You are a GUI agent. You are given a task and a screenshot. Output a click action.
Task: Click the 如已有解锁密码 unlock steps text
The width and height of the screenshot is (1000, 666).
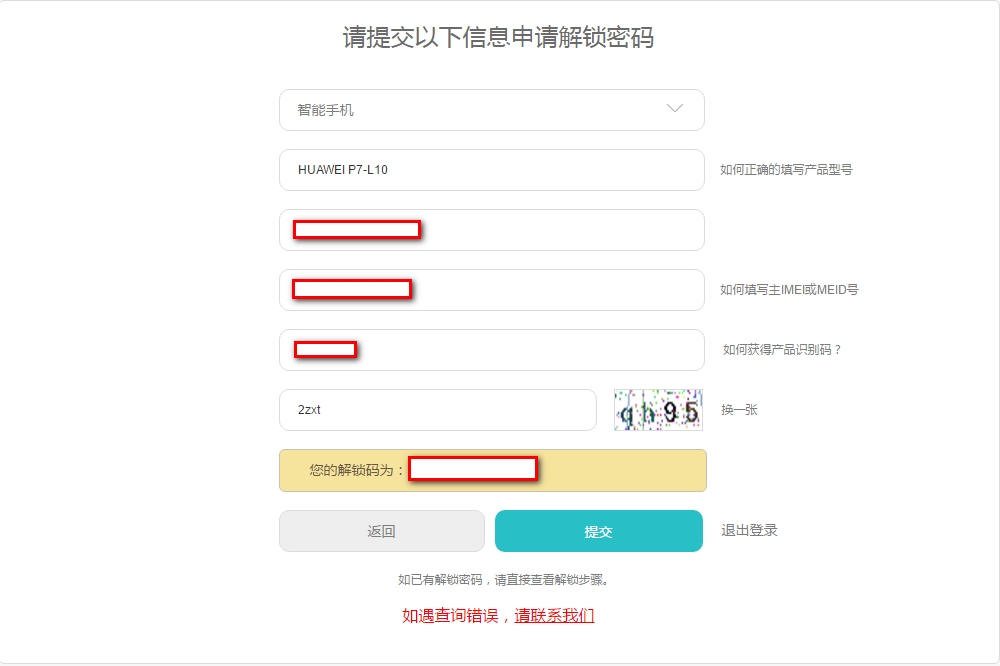(504, 580)
